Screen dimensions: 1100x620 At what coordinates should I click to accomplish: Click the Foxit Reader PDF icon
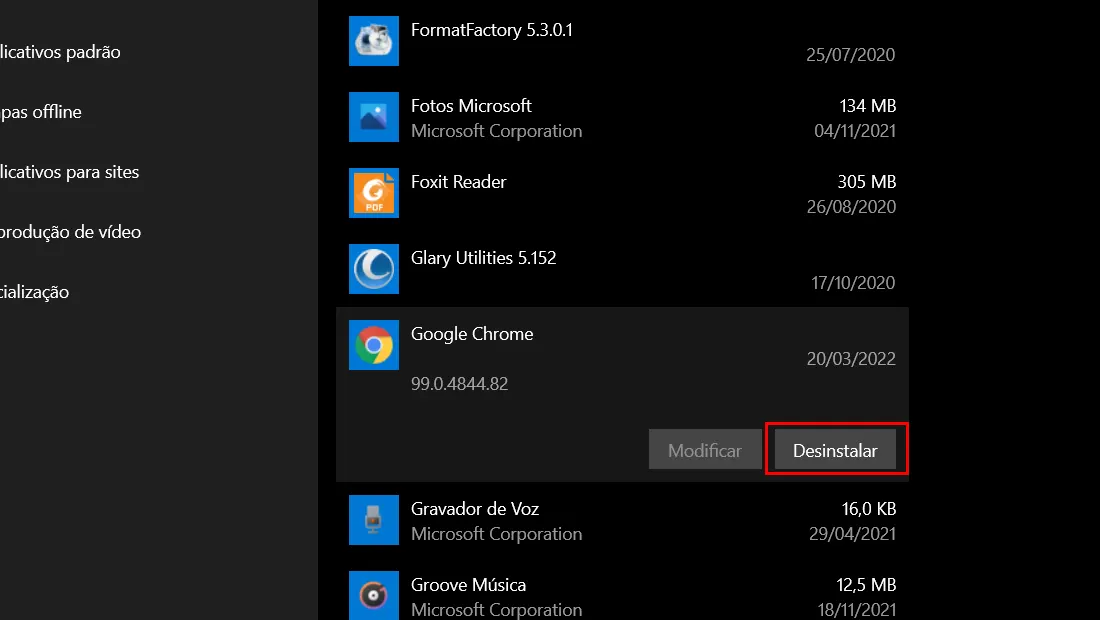coord(374,193)
